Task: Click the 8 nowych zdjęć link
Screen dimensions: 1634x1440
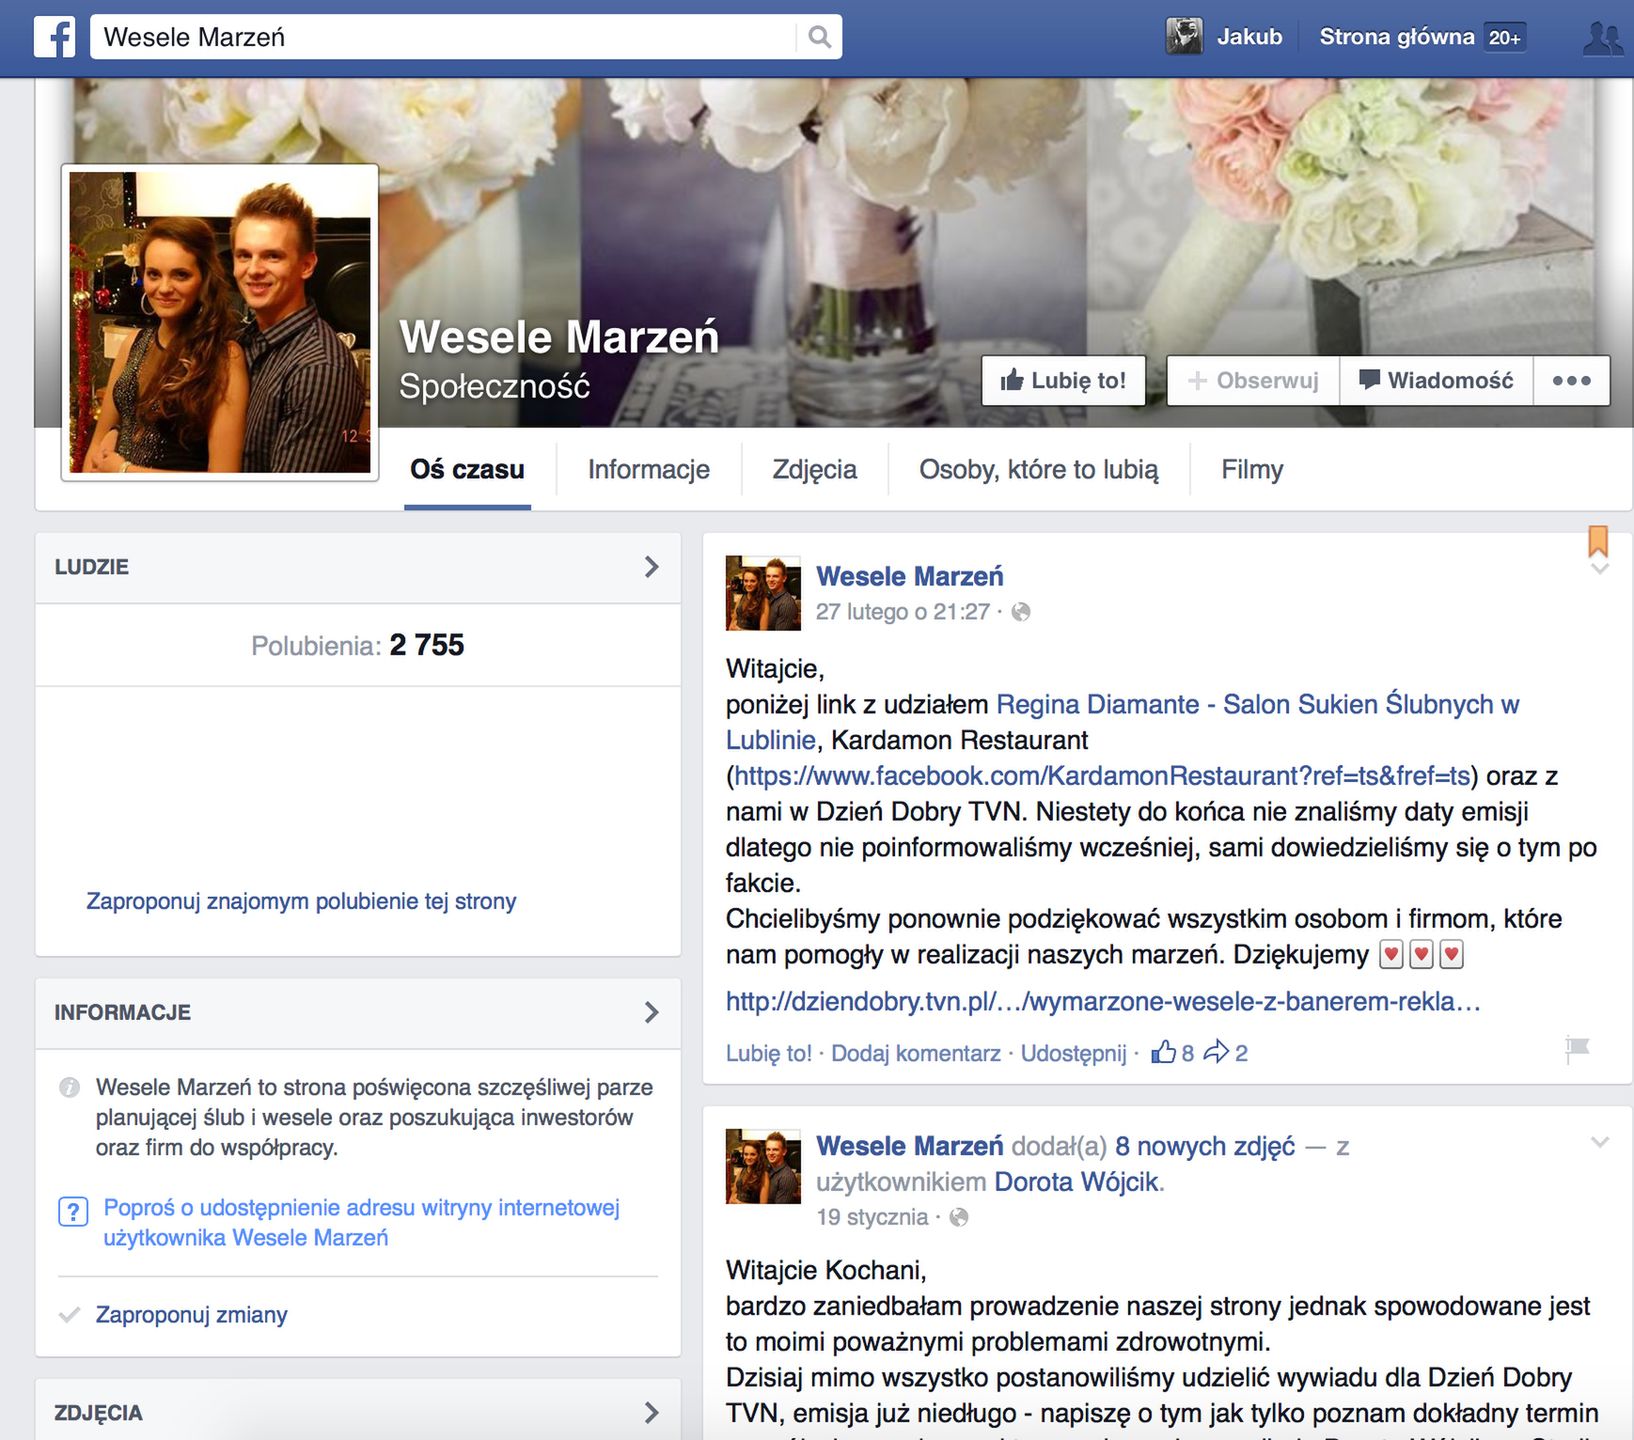Action: click(x=1205, y=1146)
